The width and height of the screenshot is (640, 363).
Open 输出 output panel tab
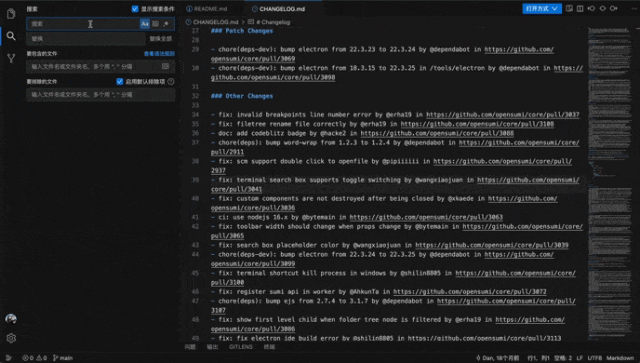pos(212,347)
